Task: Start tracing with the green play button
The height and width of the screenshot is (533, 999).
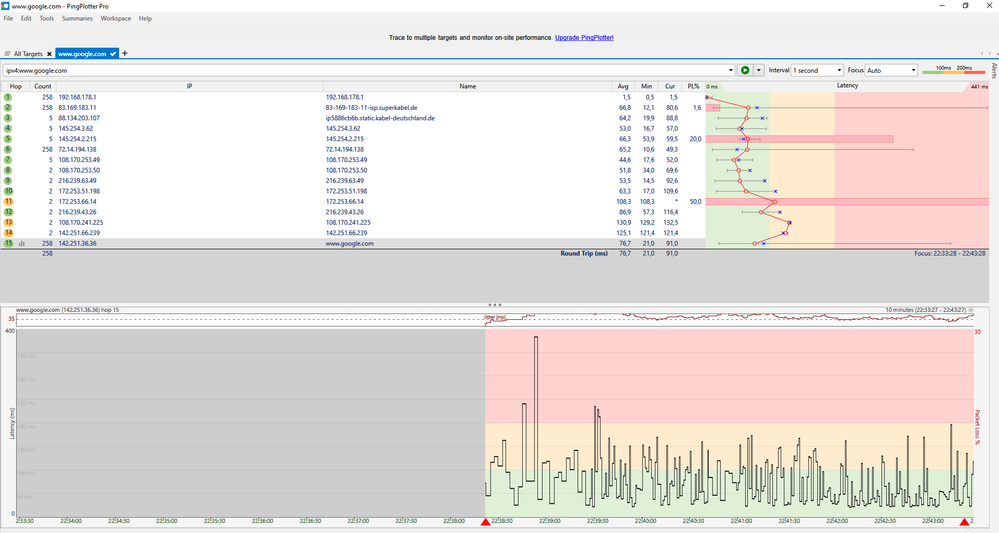Action: pos(744,71)
